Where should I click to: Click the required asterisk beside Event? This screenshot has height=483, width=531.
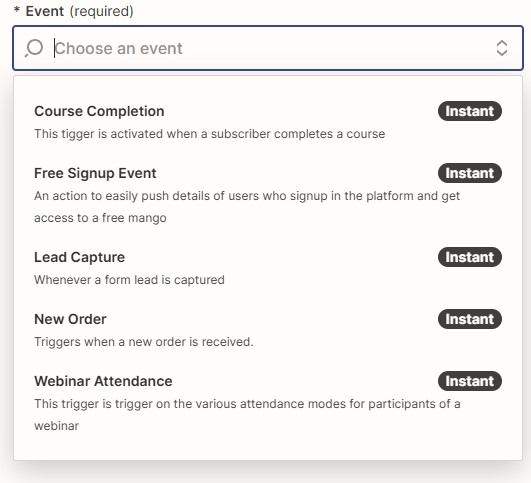(17, 9)
